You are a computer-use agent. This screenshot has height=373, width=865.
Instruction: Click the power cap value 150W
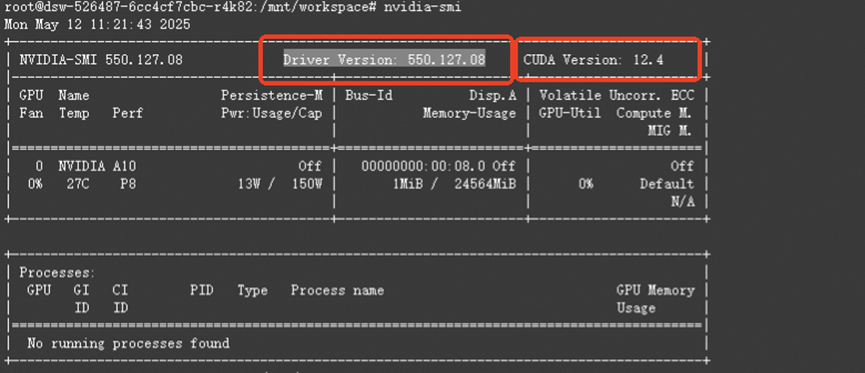pyautogui.click(x=307, y=184)
